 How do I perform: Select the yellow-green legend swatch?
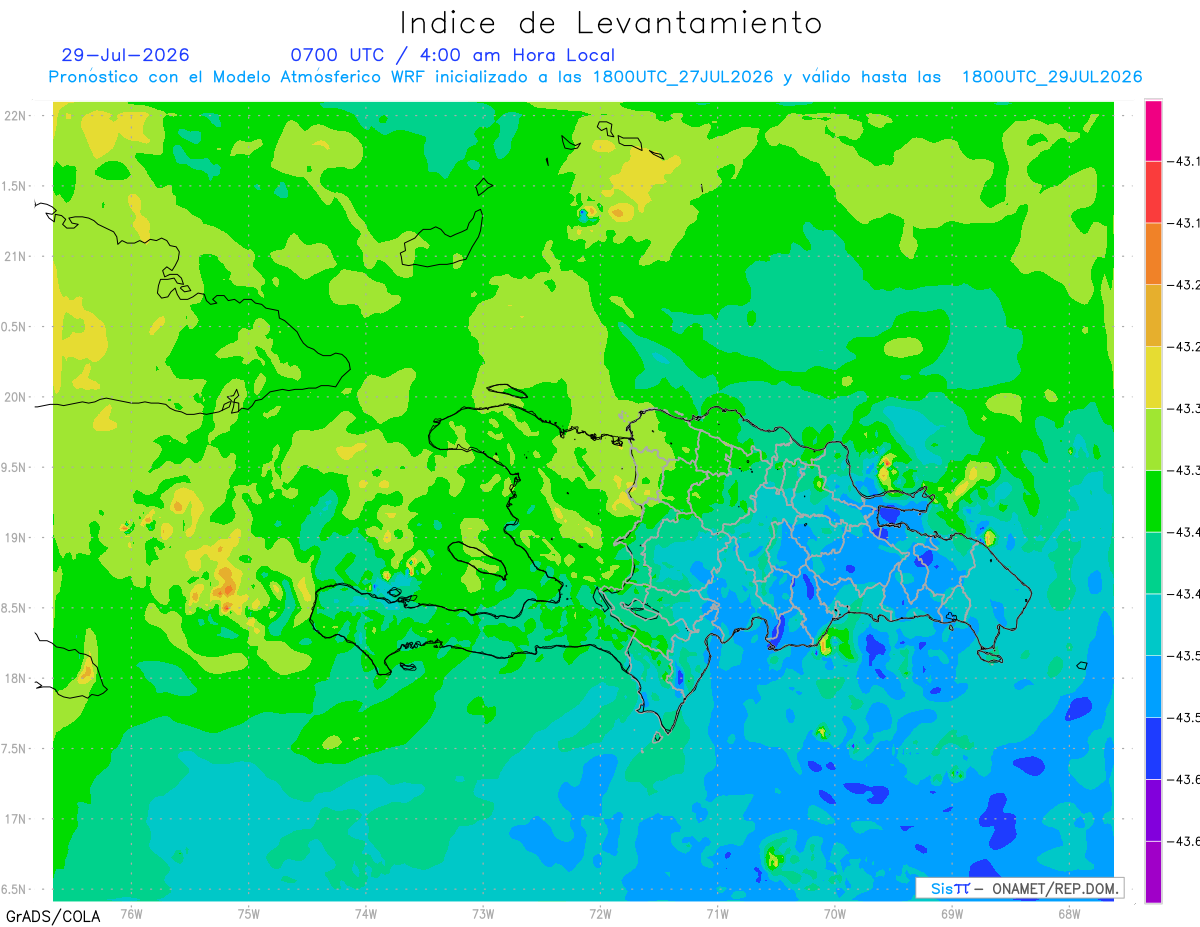point(1153,439)
